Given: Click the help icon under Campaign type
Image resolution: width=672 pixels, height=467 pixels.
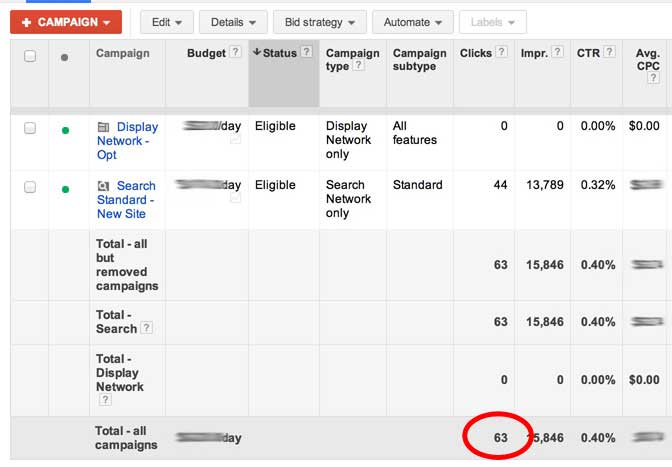Looking at the screenshot, I should (x=358, y=67).
